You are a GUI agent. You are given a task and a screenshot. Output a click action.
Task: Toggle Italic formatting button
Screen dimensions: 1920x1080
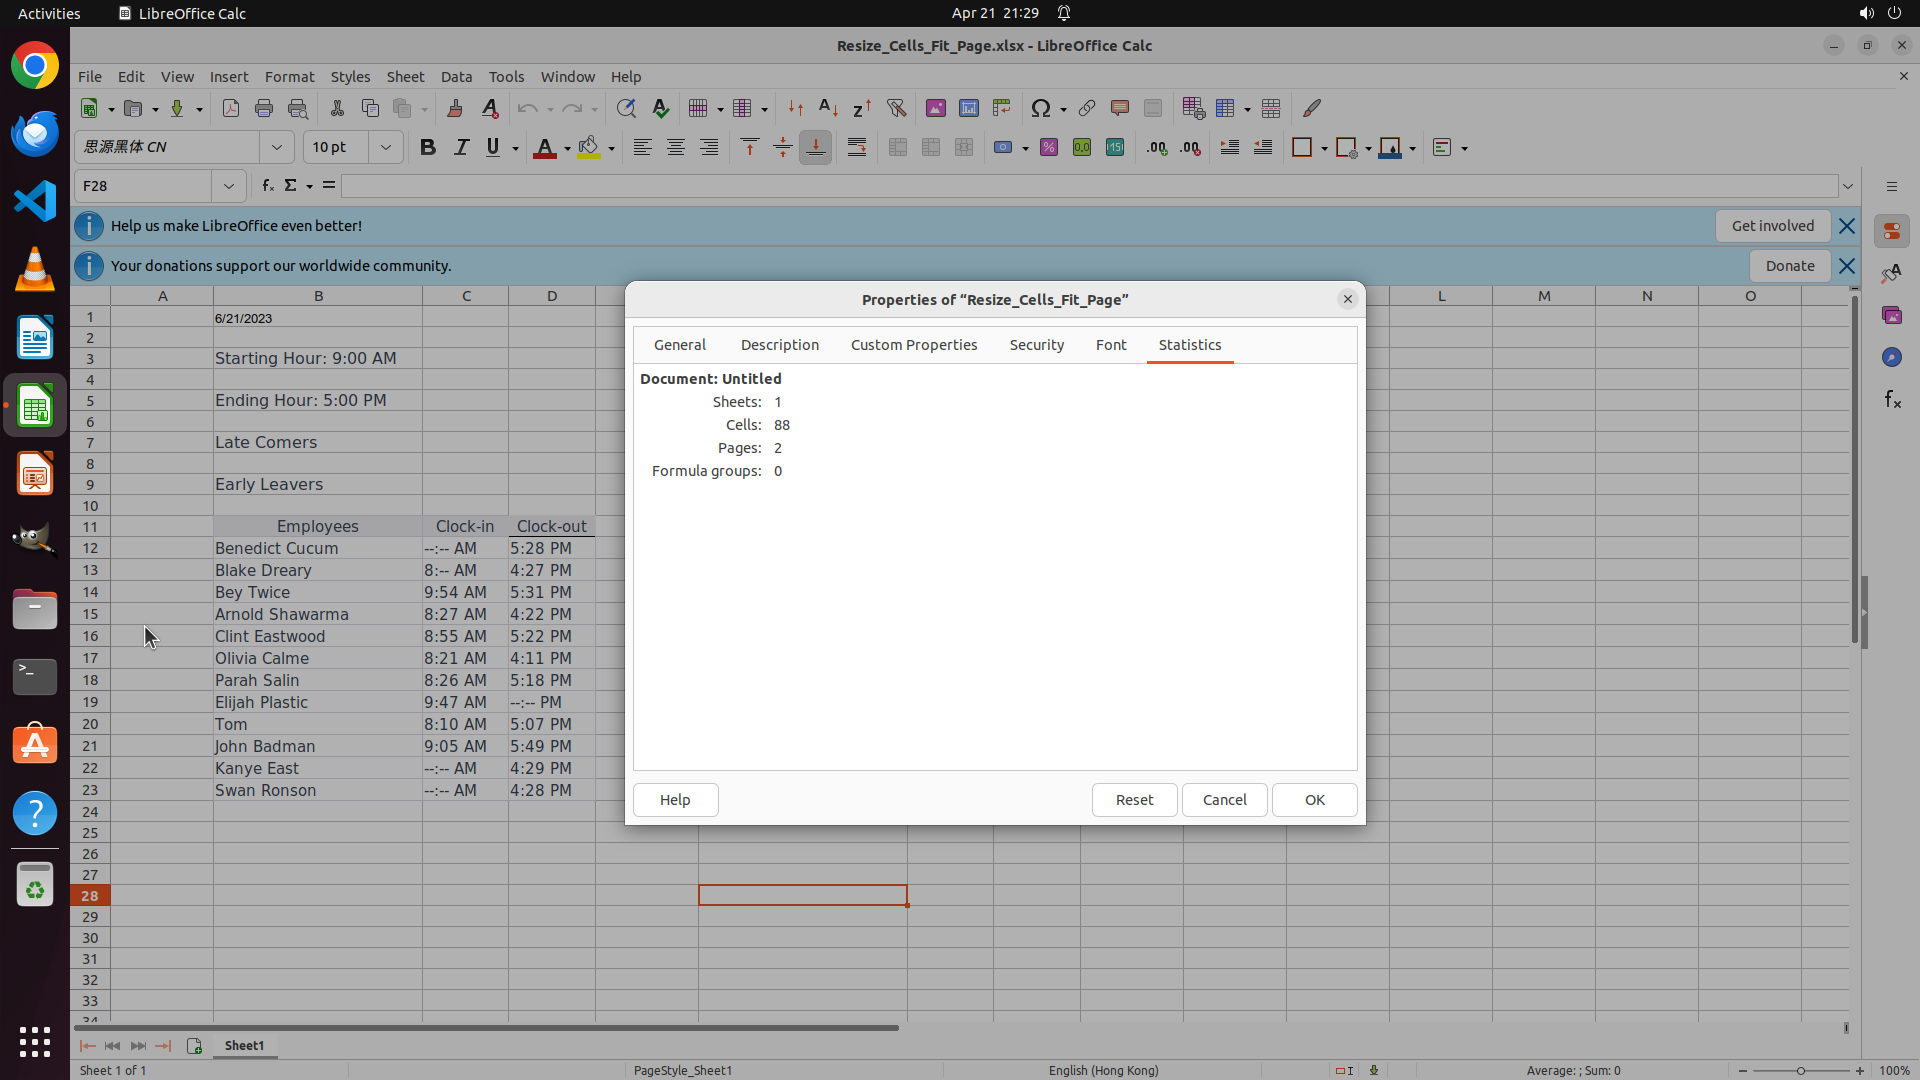[x=461, y=147]
